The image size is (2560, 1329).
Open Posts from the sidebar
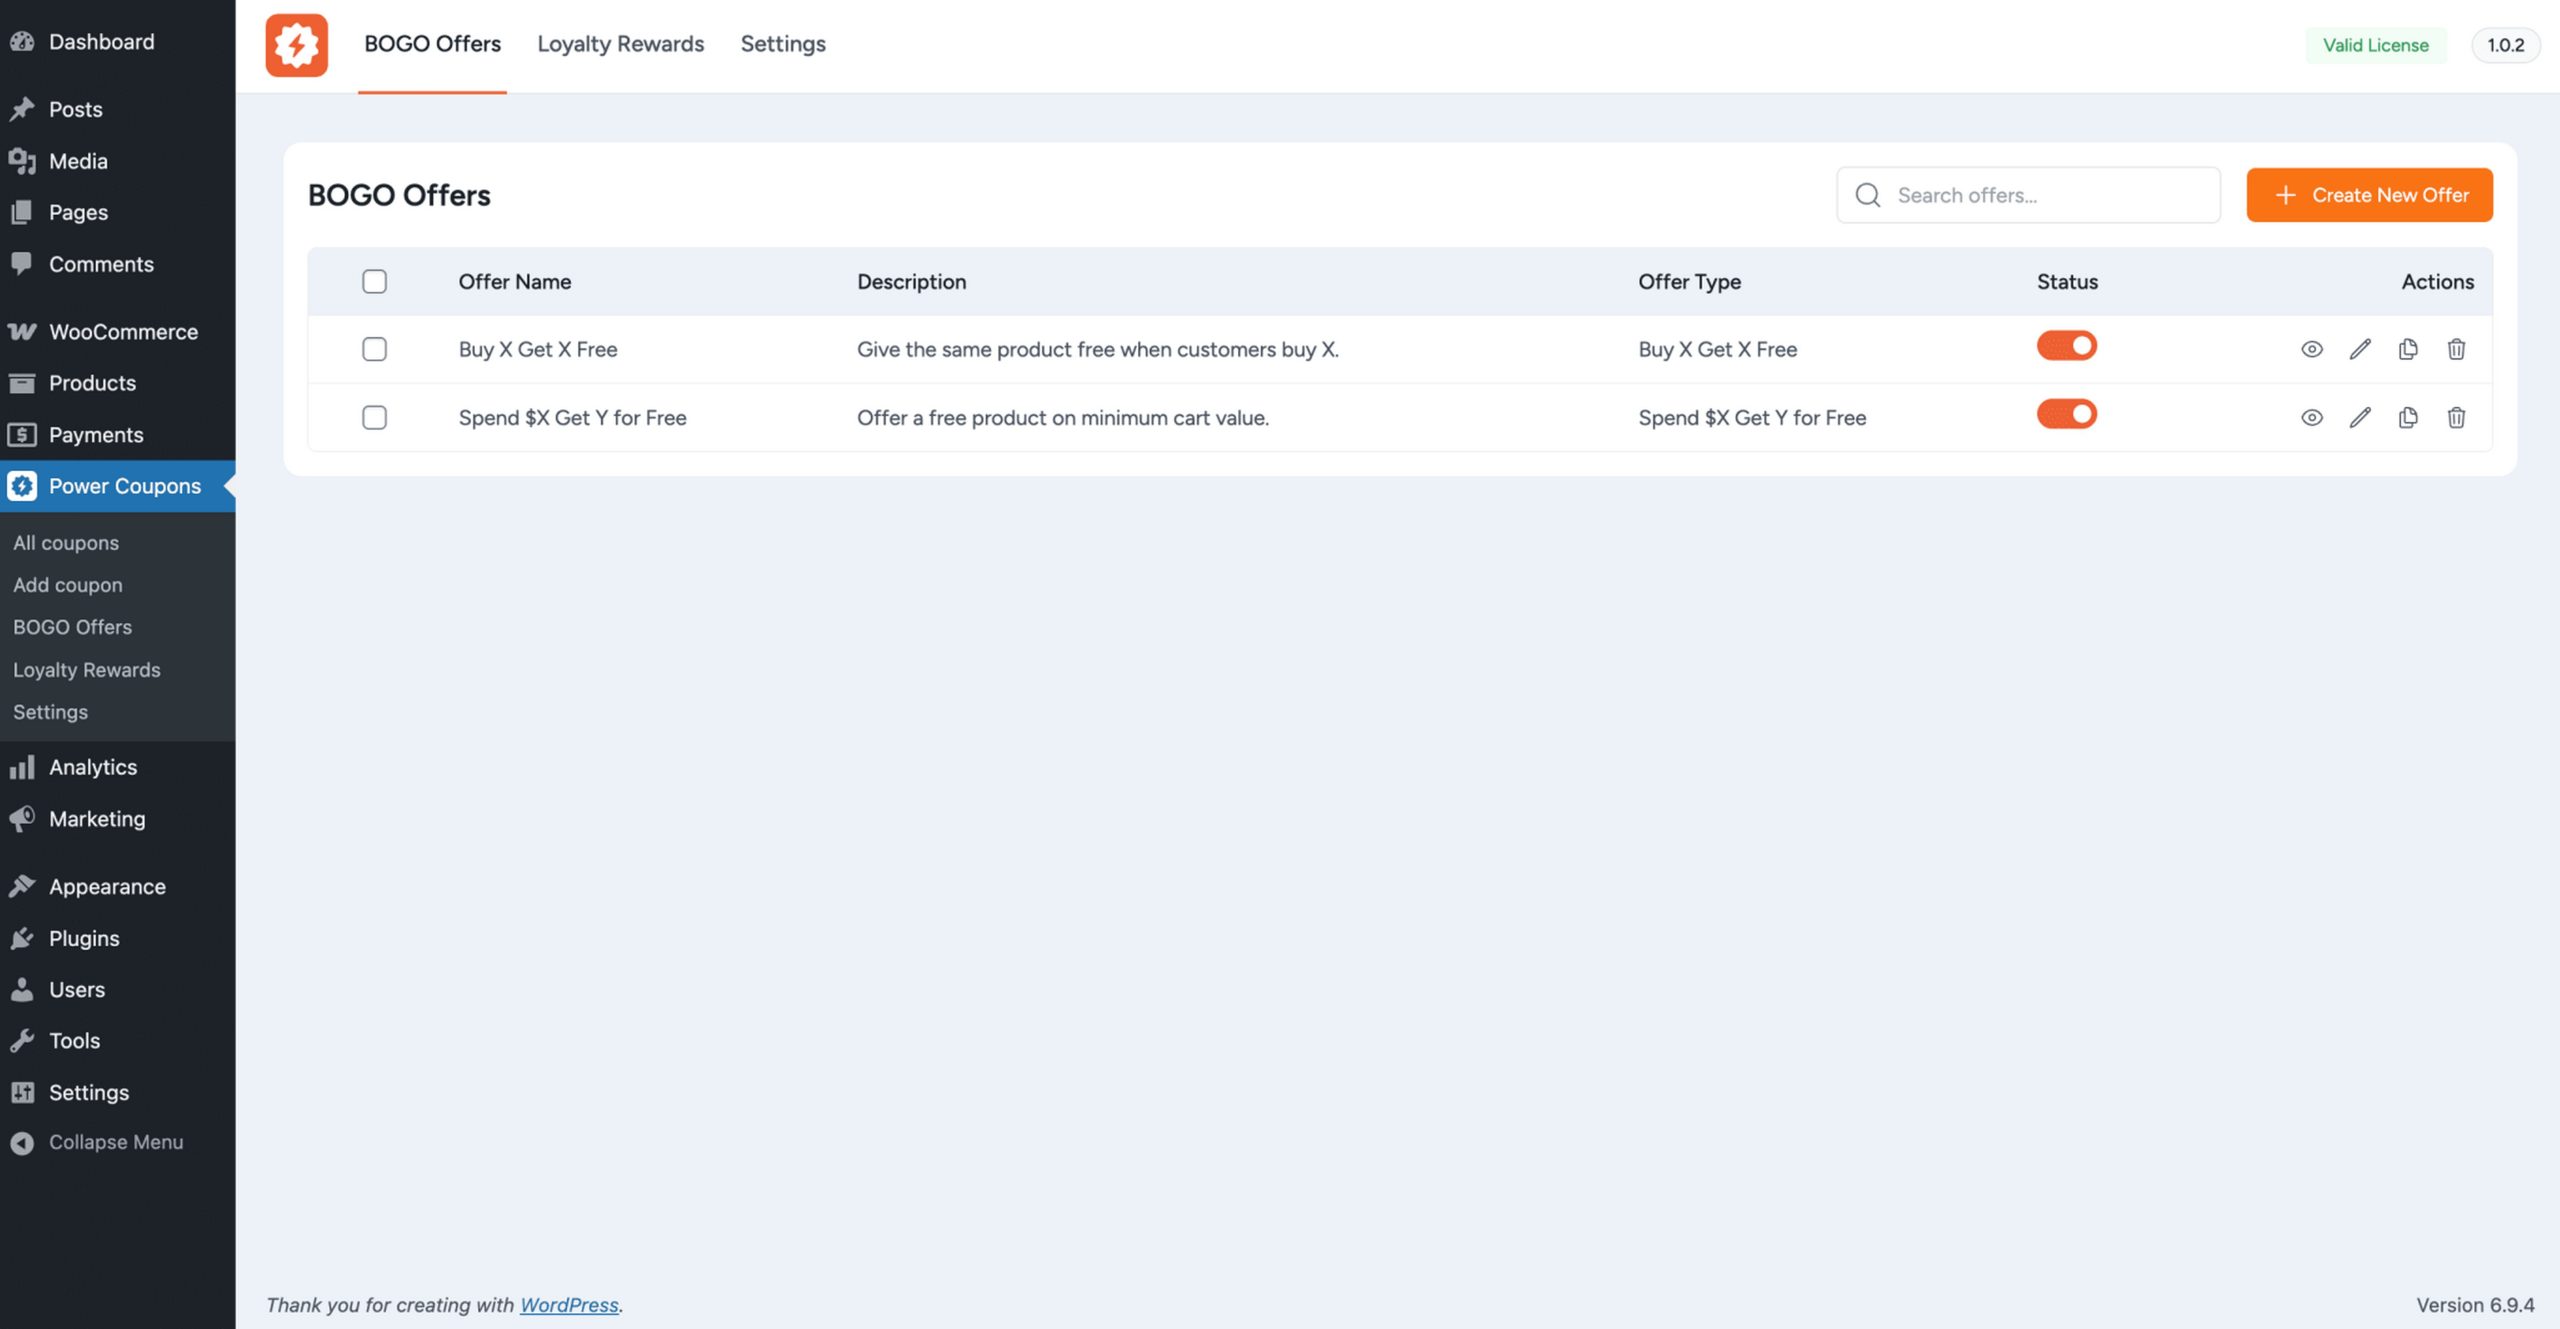pos(117,109)
